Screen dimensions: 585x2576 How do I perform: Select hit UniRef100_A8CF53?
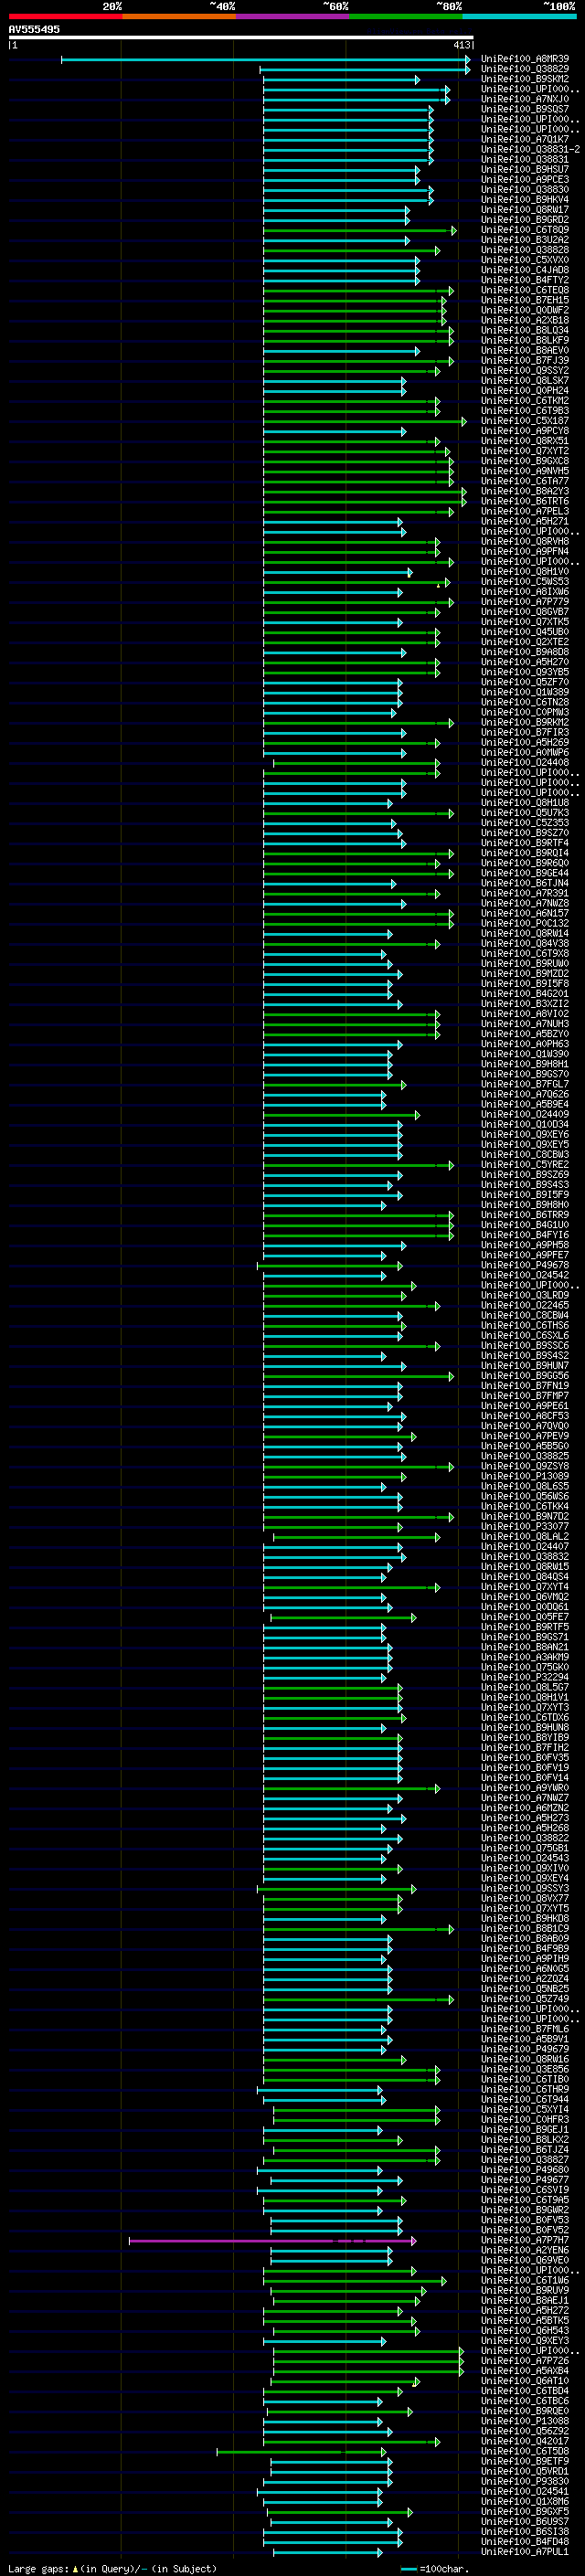coord(525,1416)
